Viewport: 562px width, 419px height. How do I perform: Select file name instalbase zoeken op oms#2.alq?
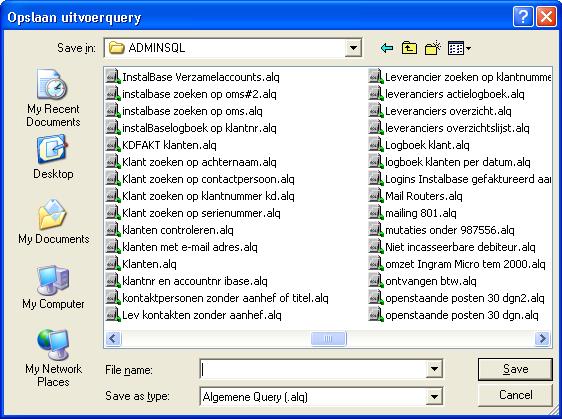click(199, 94)
